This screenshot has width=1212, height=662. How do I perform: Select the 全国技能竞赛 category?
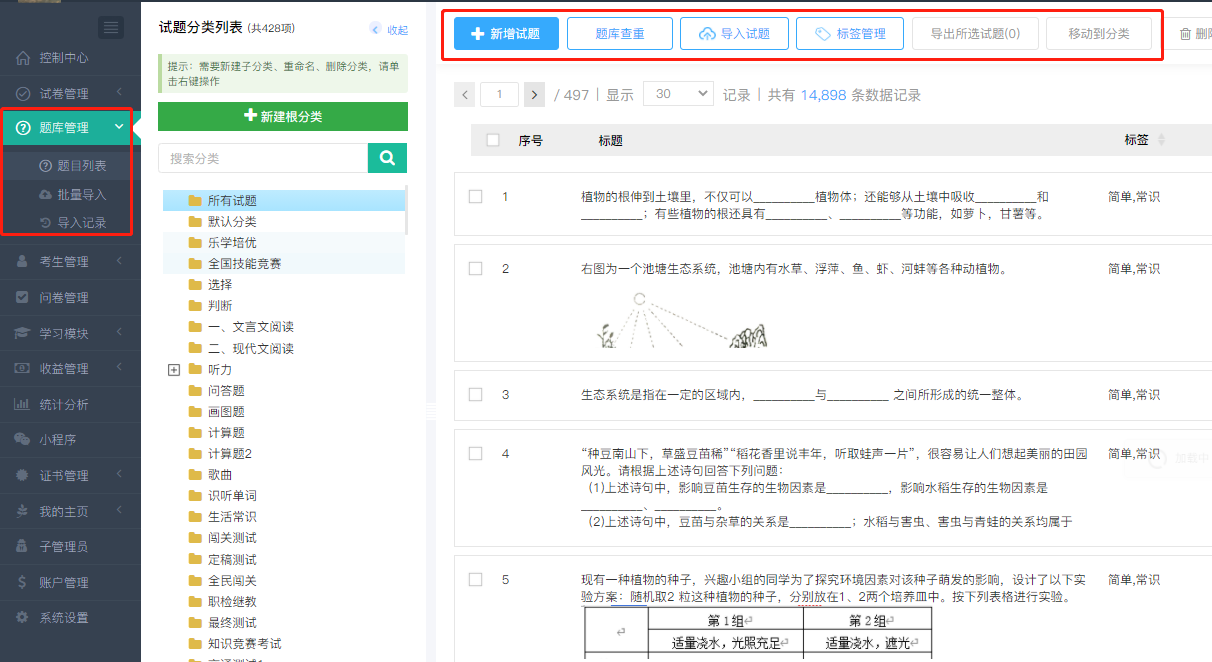click(x=244, y=263)
